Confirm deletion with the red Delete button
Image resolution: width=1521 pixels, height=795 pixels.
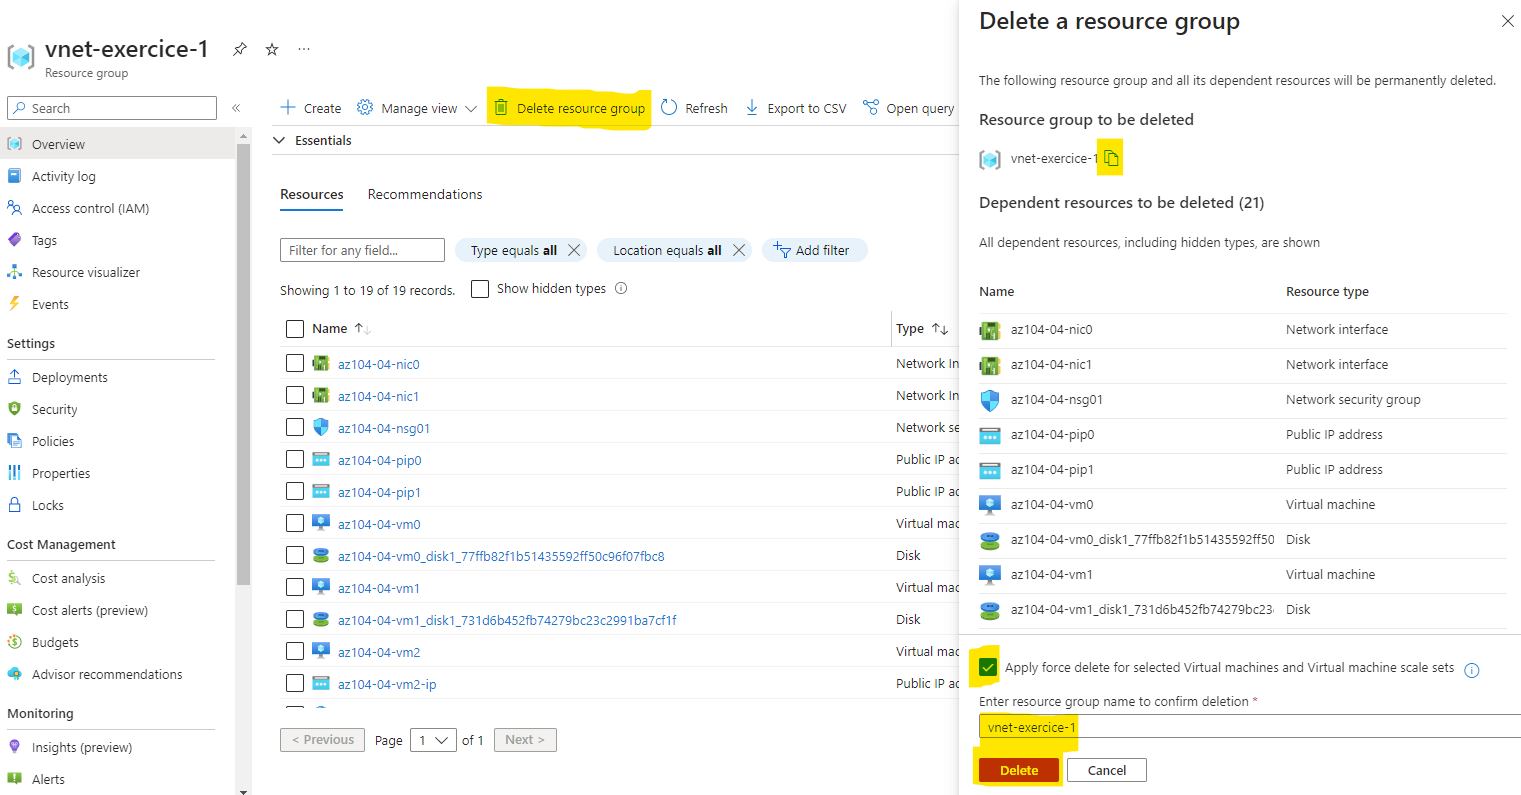point(1019,770)
